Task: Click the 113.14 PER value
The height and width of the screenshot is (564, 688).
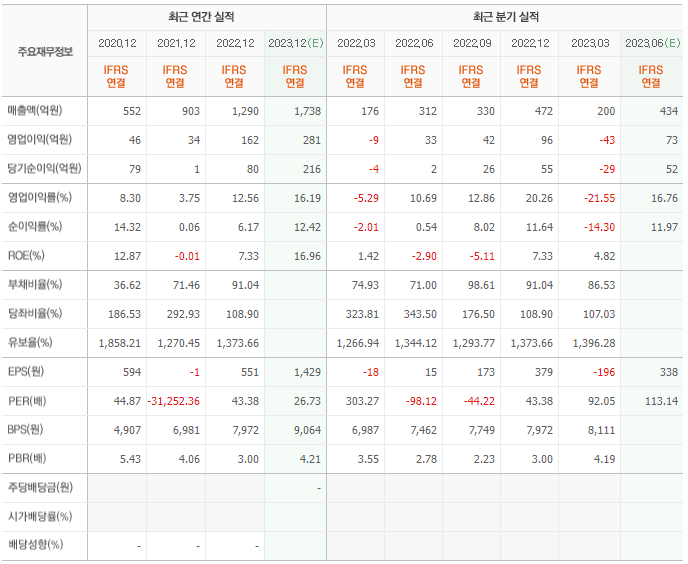Action: (x=661, y=401)
